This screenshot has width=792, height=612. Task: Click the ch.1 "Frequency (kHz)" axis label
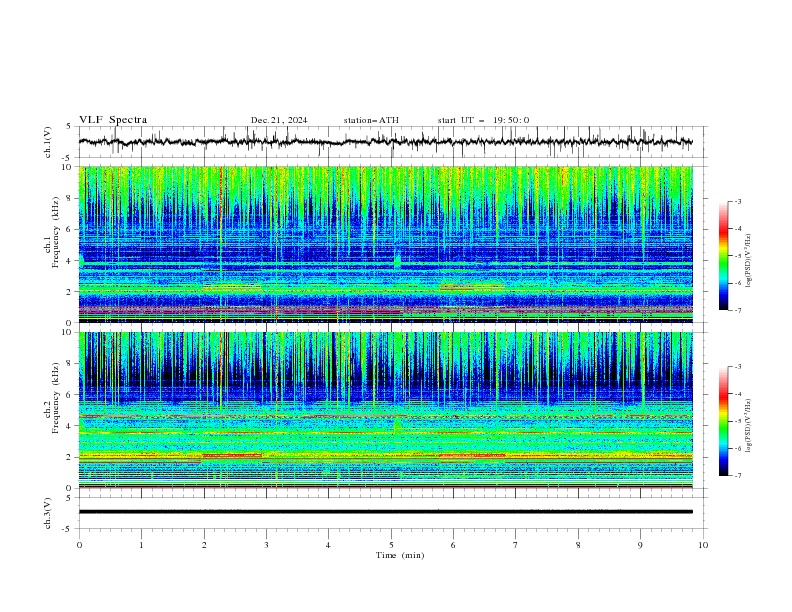[56, 232]
